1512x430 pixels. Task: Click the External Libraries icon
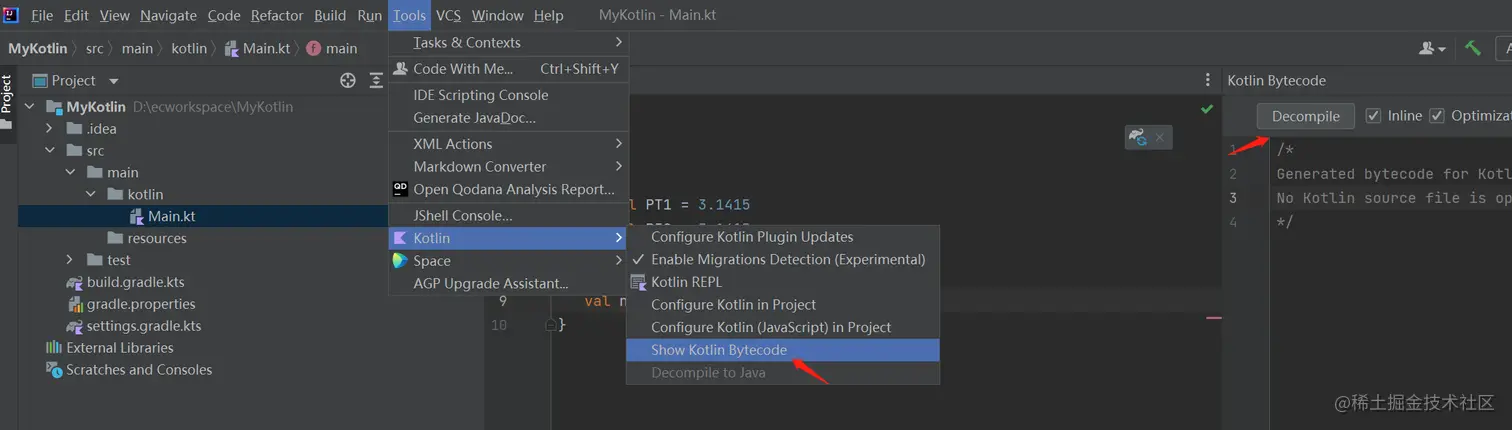pyautogui.click(x=54, y=348)
